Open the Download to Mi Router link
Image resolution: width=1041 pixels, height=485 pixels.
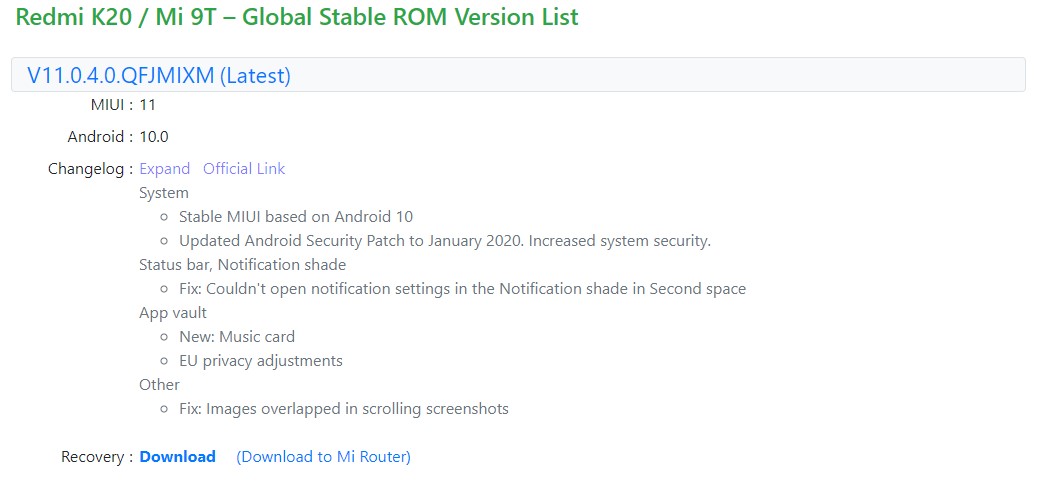coord(323,456)
